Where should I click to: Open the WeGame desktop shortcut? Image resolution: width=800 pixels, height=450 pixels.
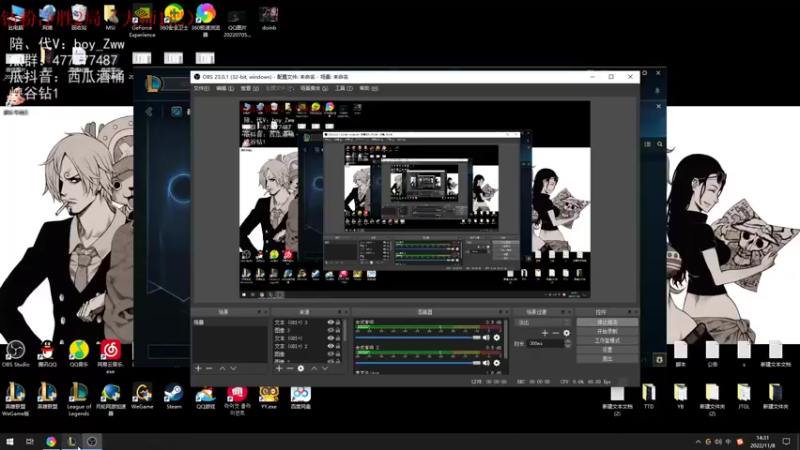click(x=142, y=397)
